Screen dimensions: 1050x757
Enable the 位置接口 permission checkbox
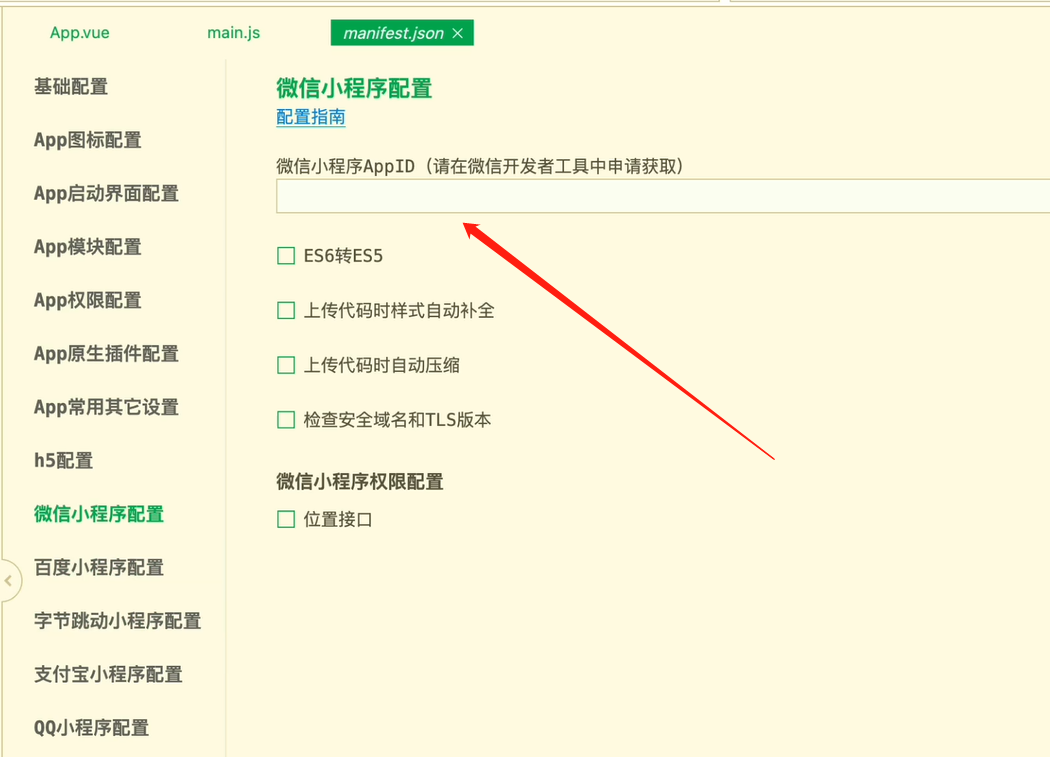coord(286,519)
